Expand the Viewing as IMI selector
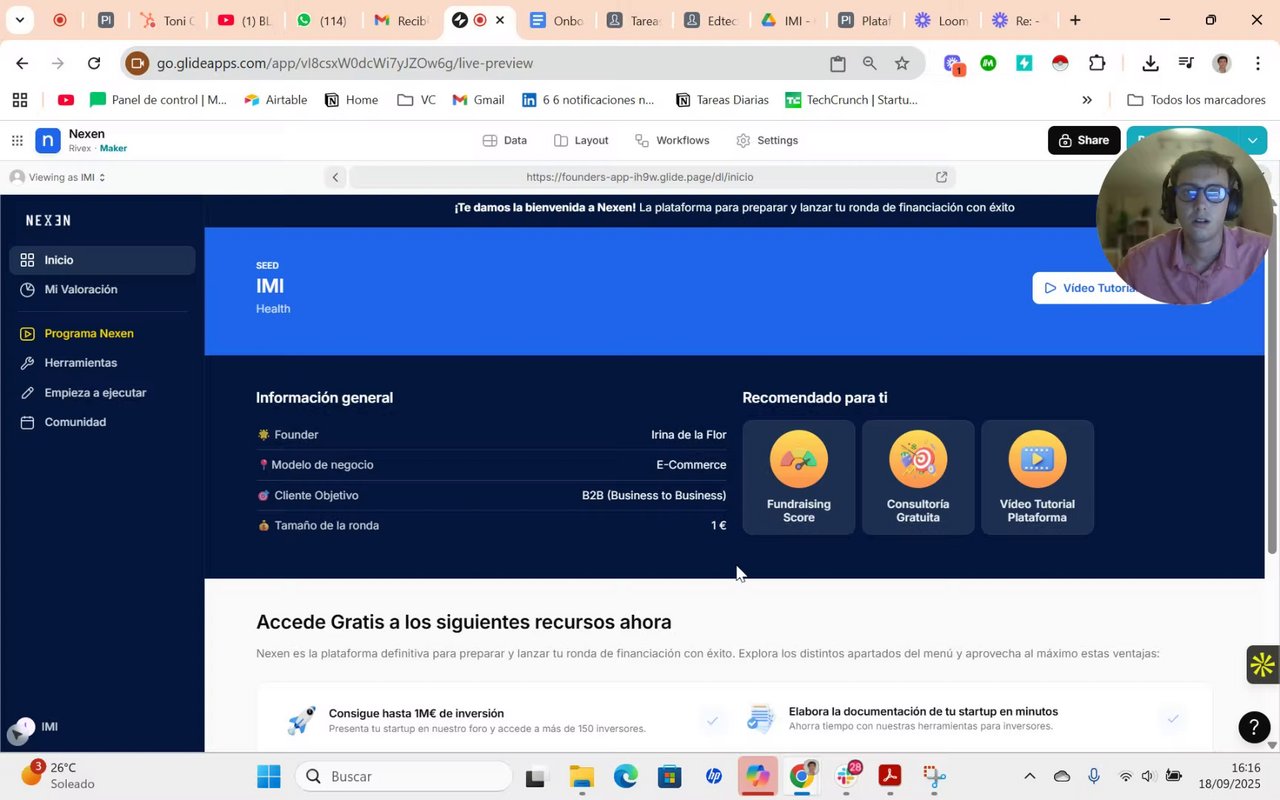Image resolution: width=1280 pixels, height=800 pixels. point(58,177)
